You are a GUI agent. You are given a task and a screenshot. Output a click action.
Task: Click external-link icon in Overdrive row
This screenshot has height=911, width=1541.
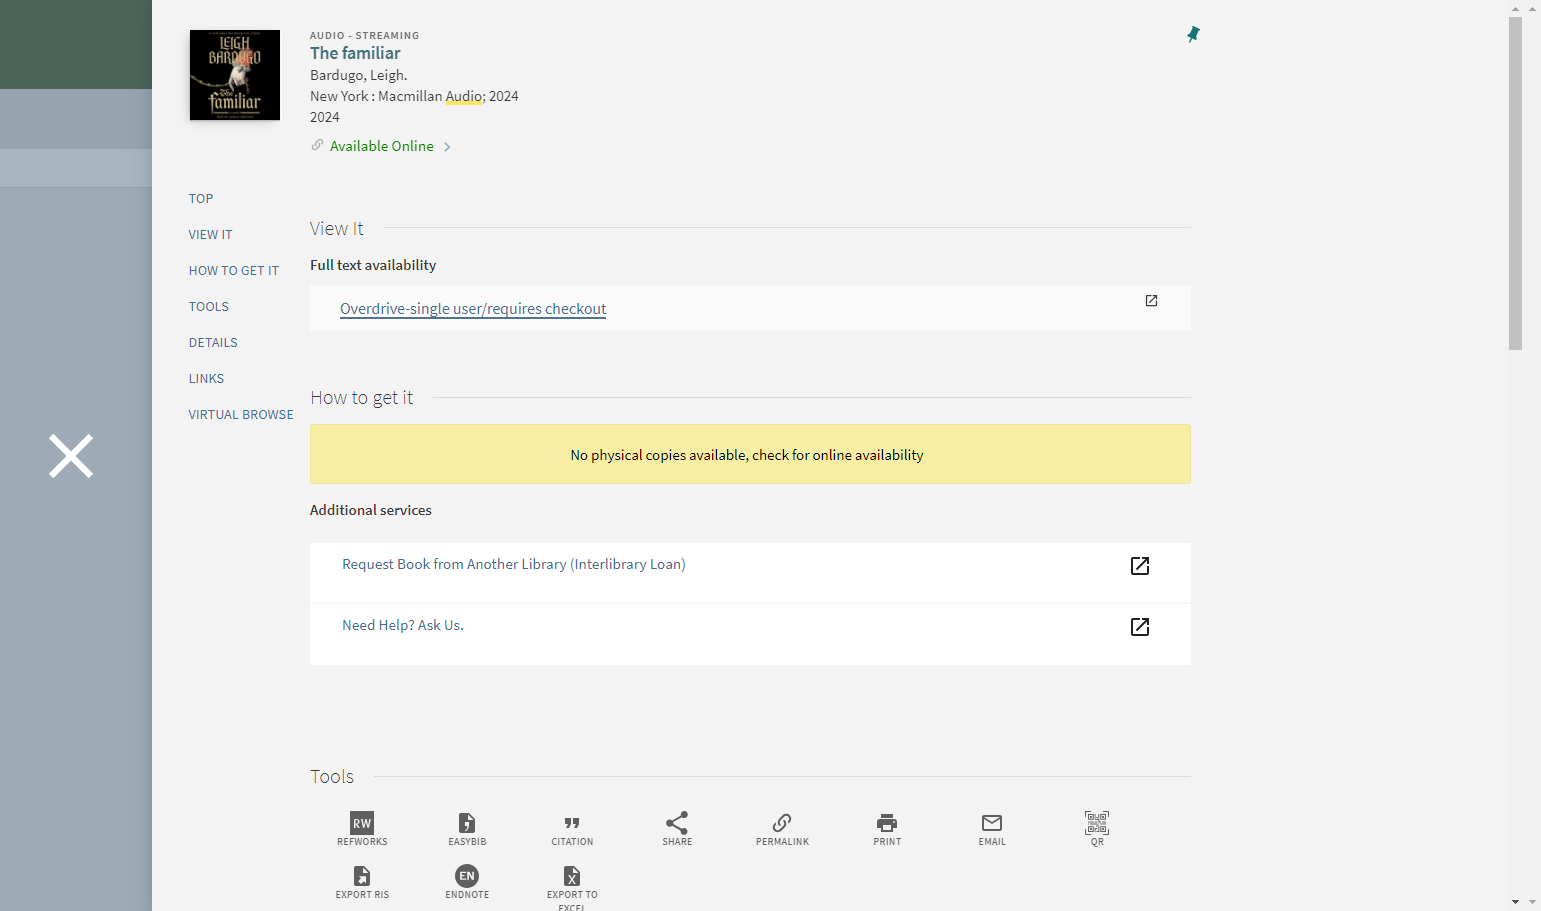(x=1151, y=301)
